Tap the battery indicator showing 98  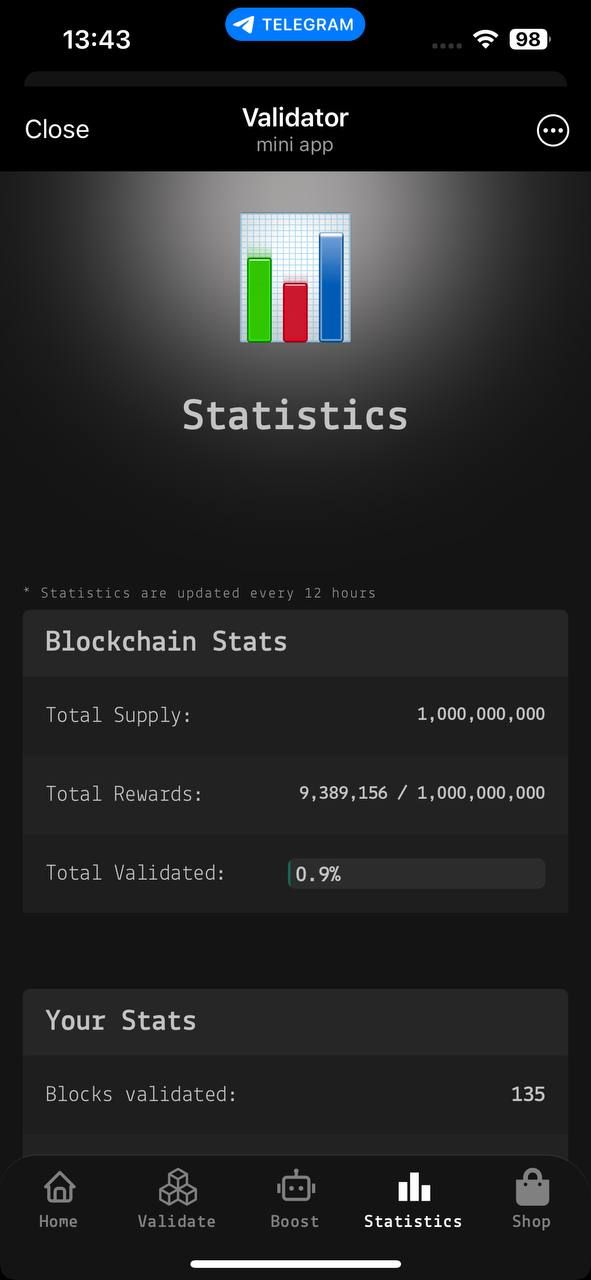(x=530, y=40)
